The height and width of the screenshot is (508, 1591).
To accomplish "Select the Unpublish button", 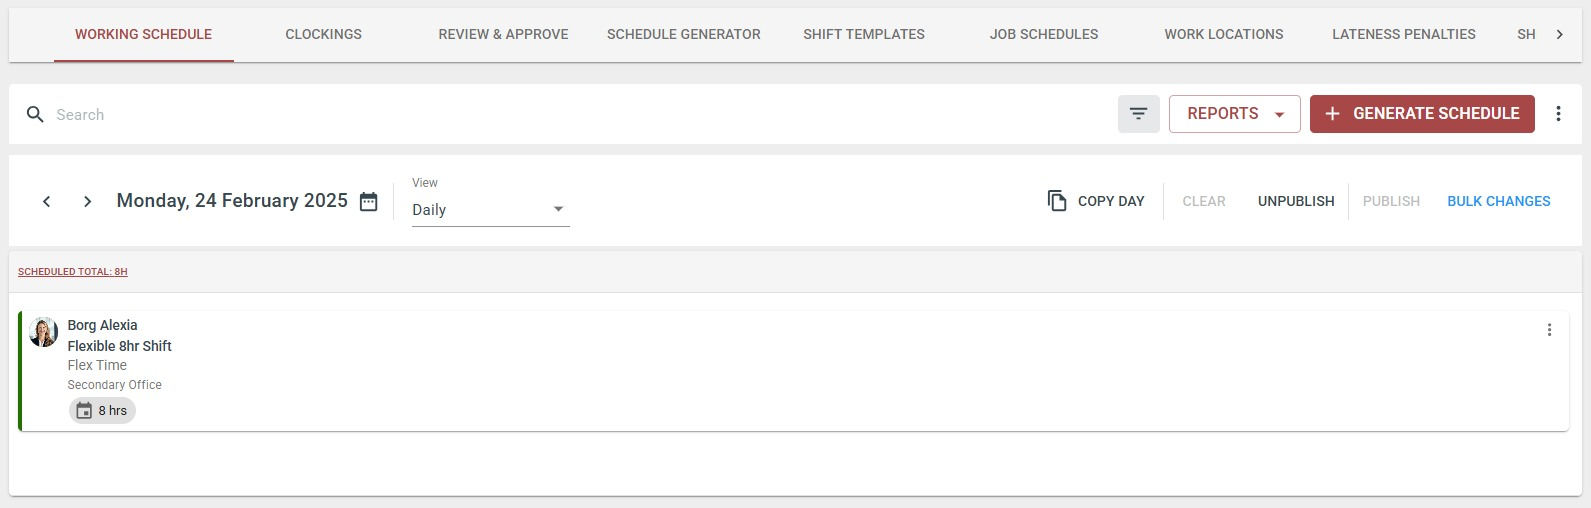I will [x=1296, y=201].
